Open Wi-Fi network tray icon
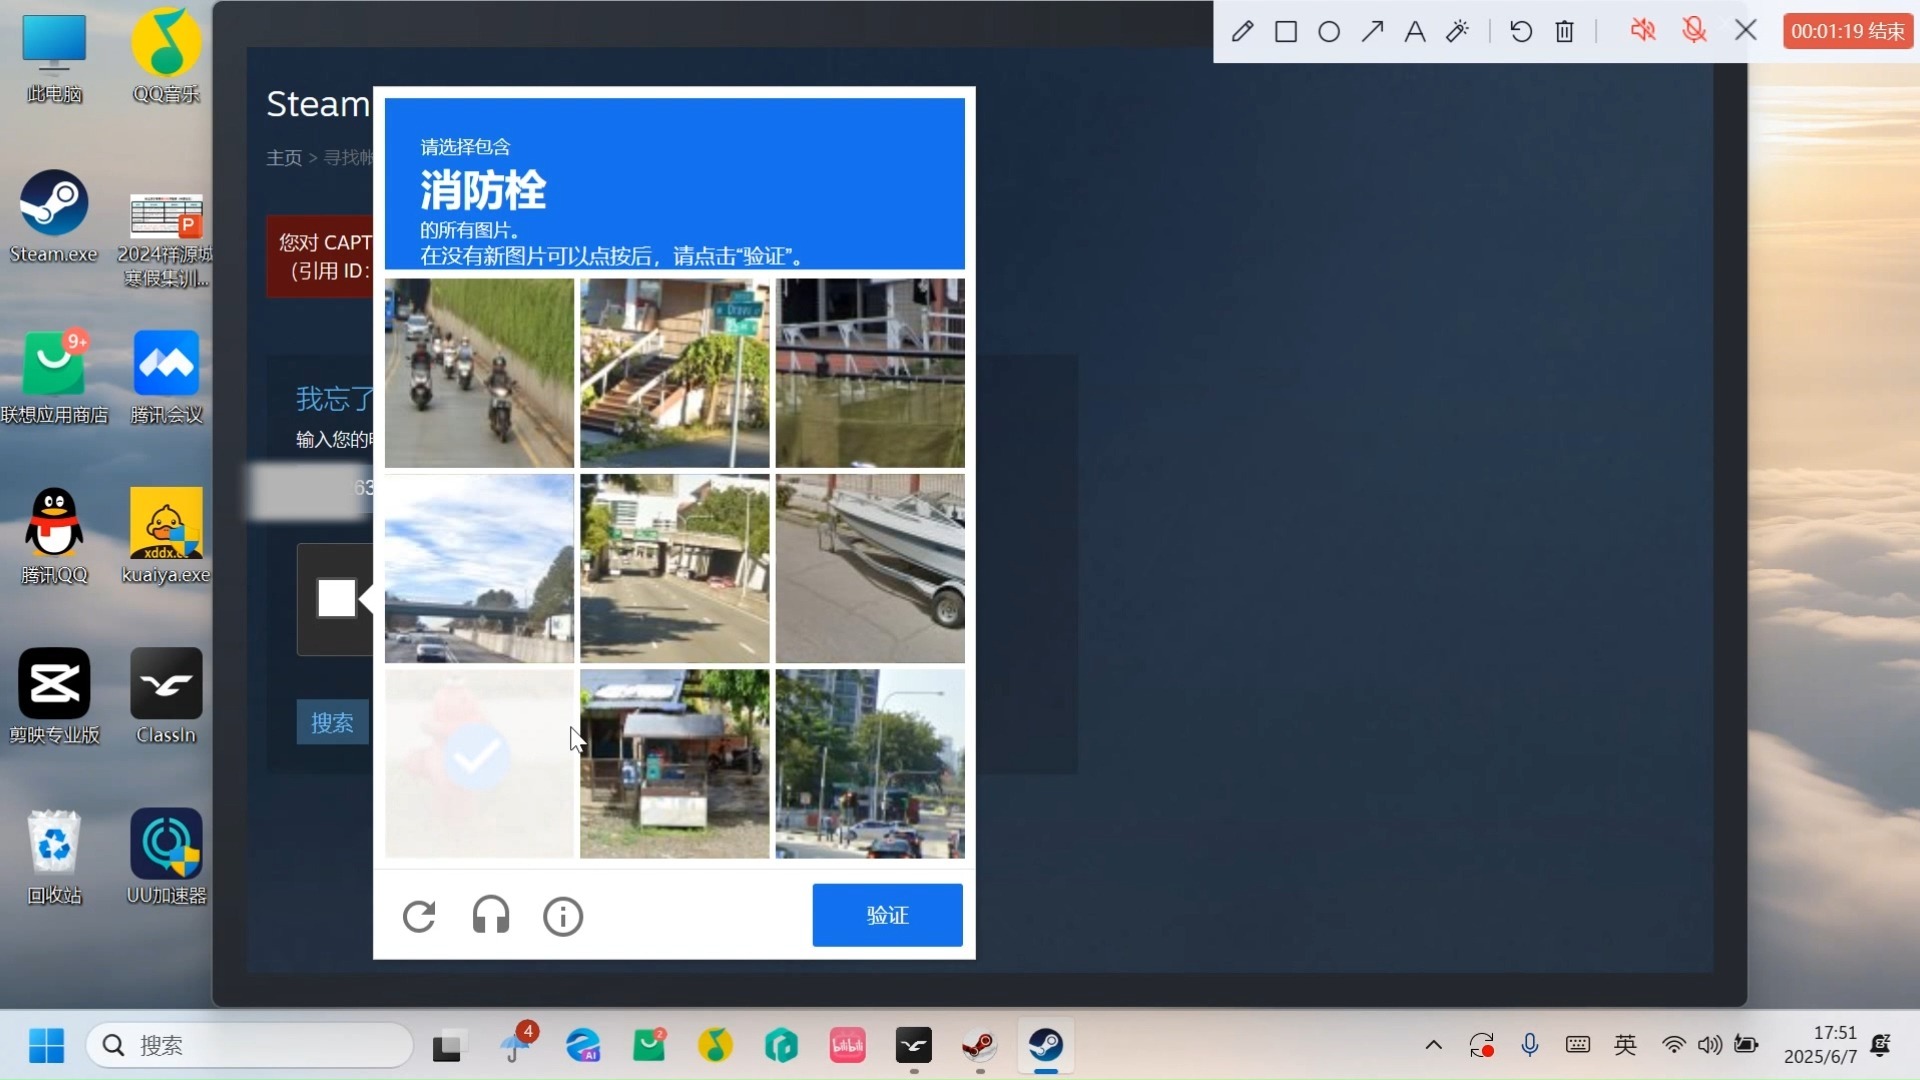 1673,1046
